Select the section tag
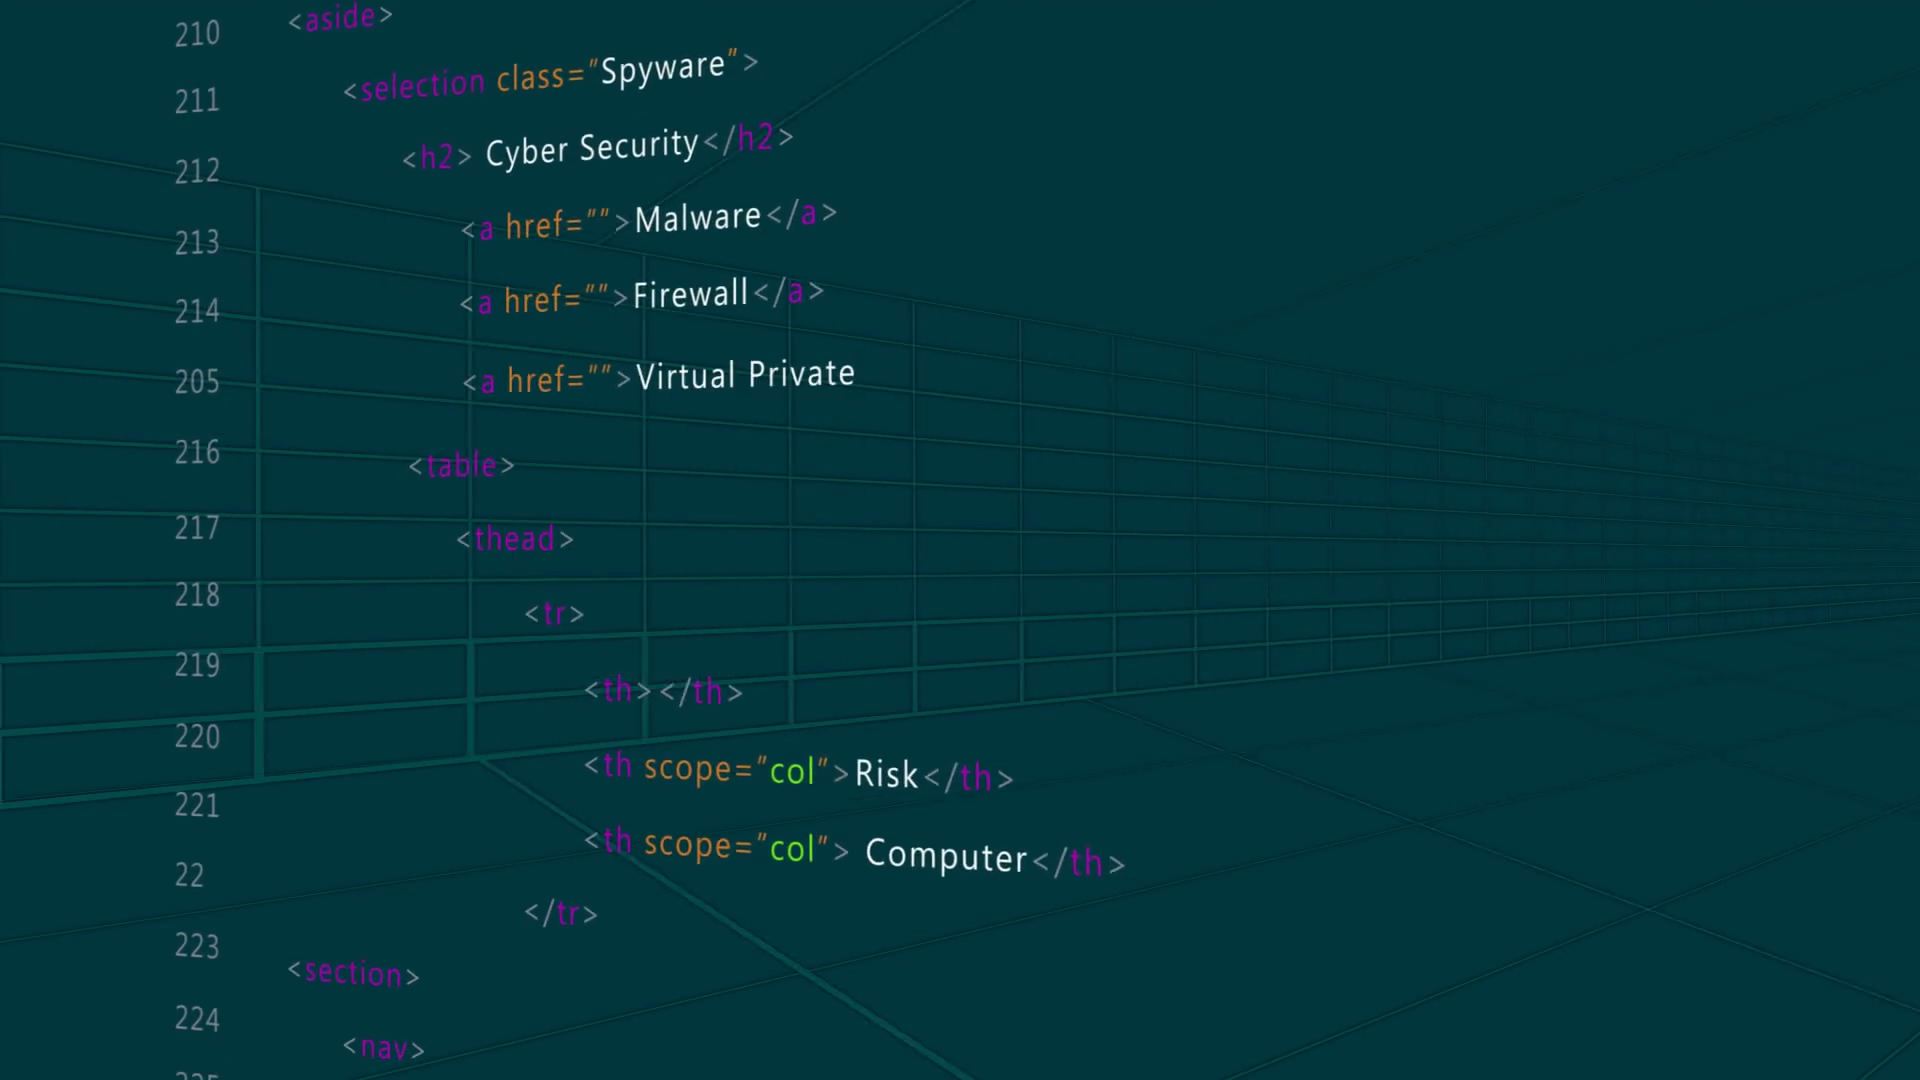1920x1080 pixels. pyautogui.click(x=353, y=972)
